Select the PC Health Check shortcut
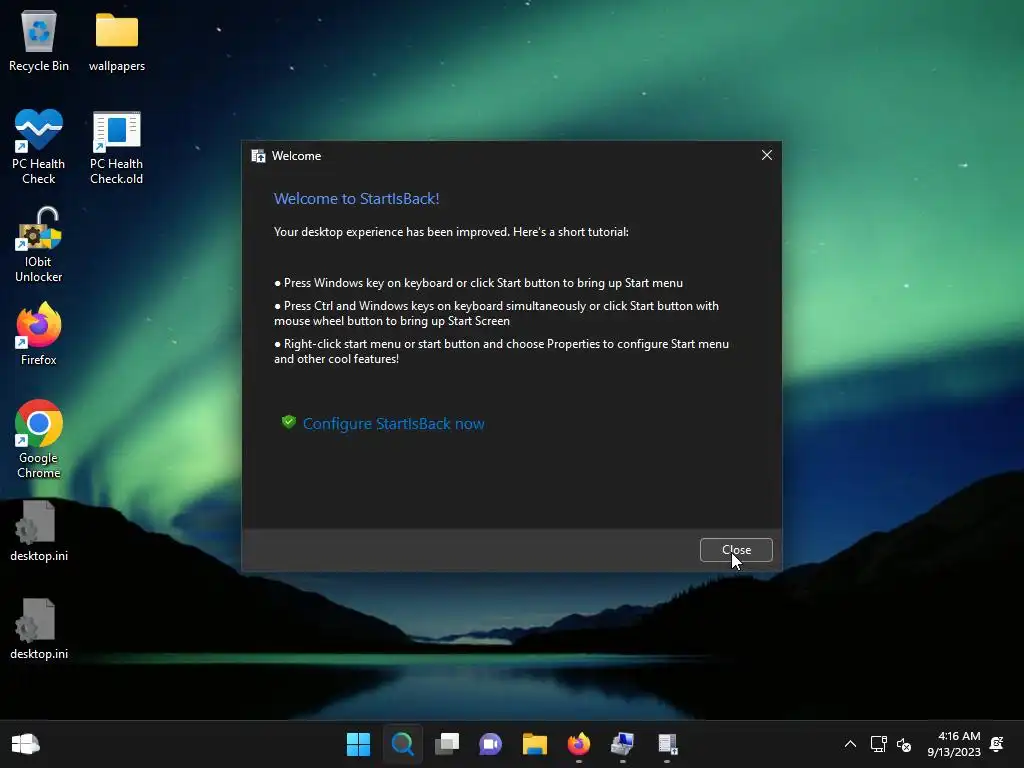 39,147
